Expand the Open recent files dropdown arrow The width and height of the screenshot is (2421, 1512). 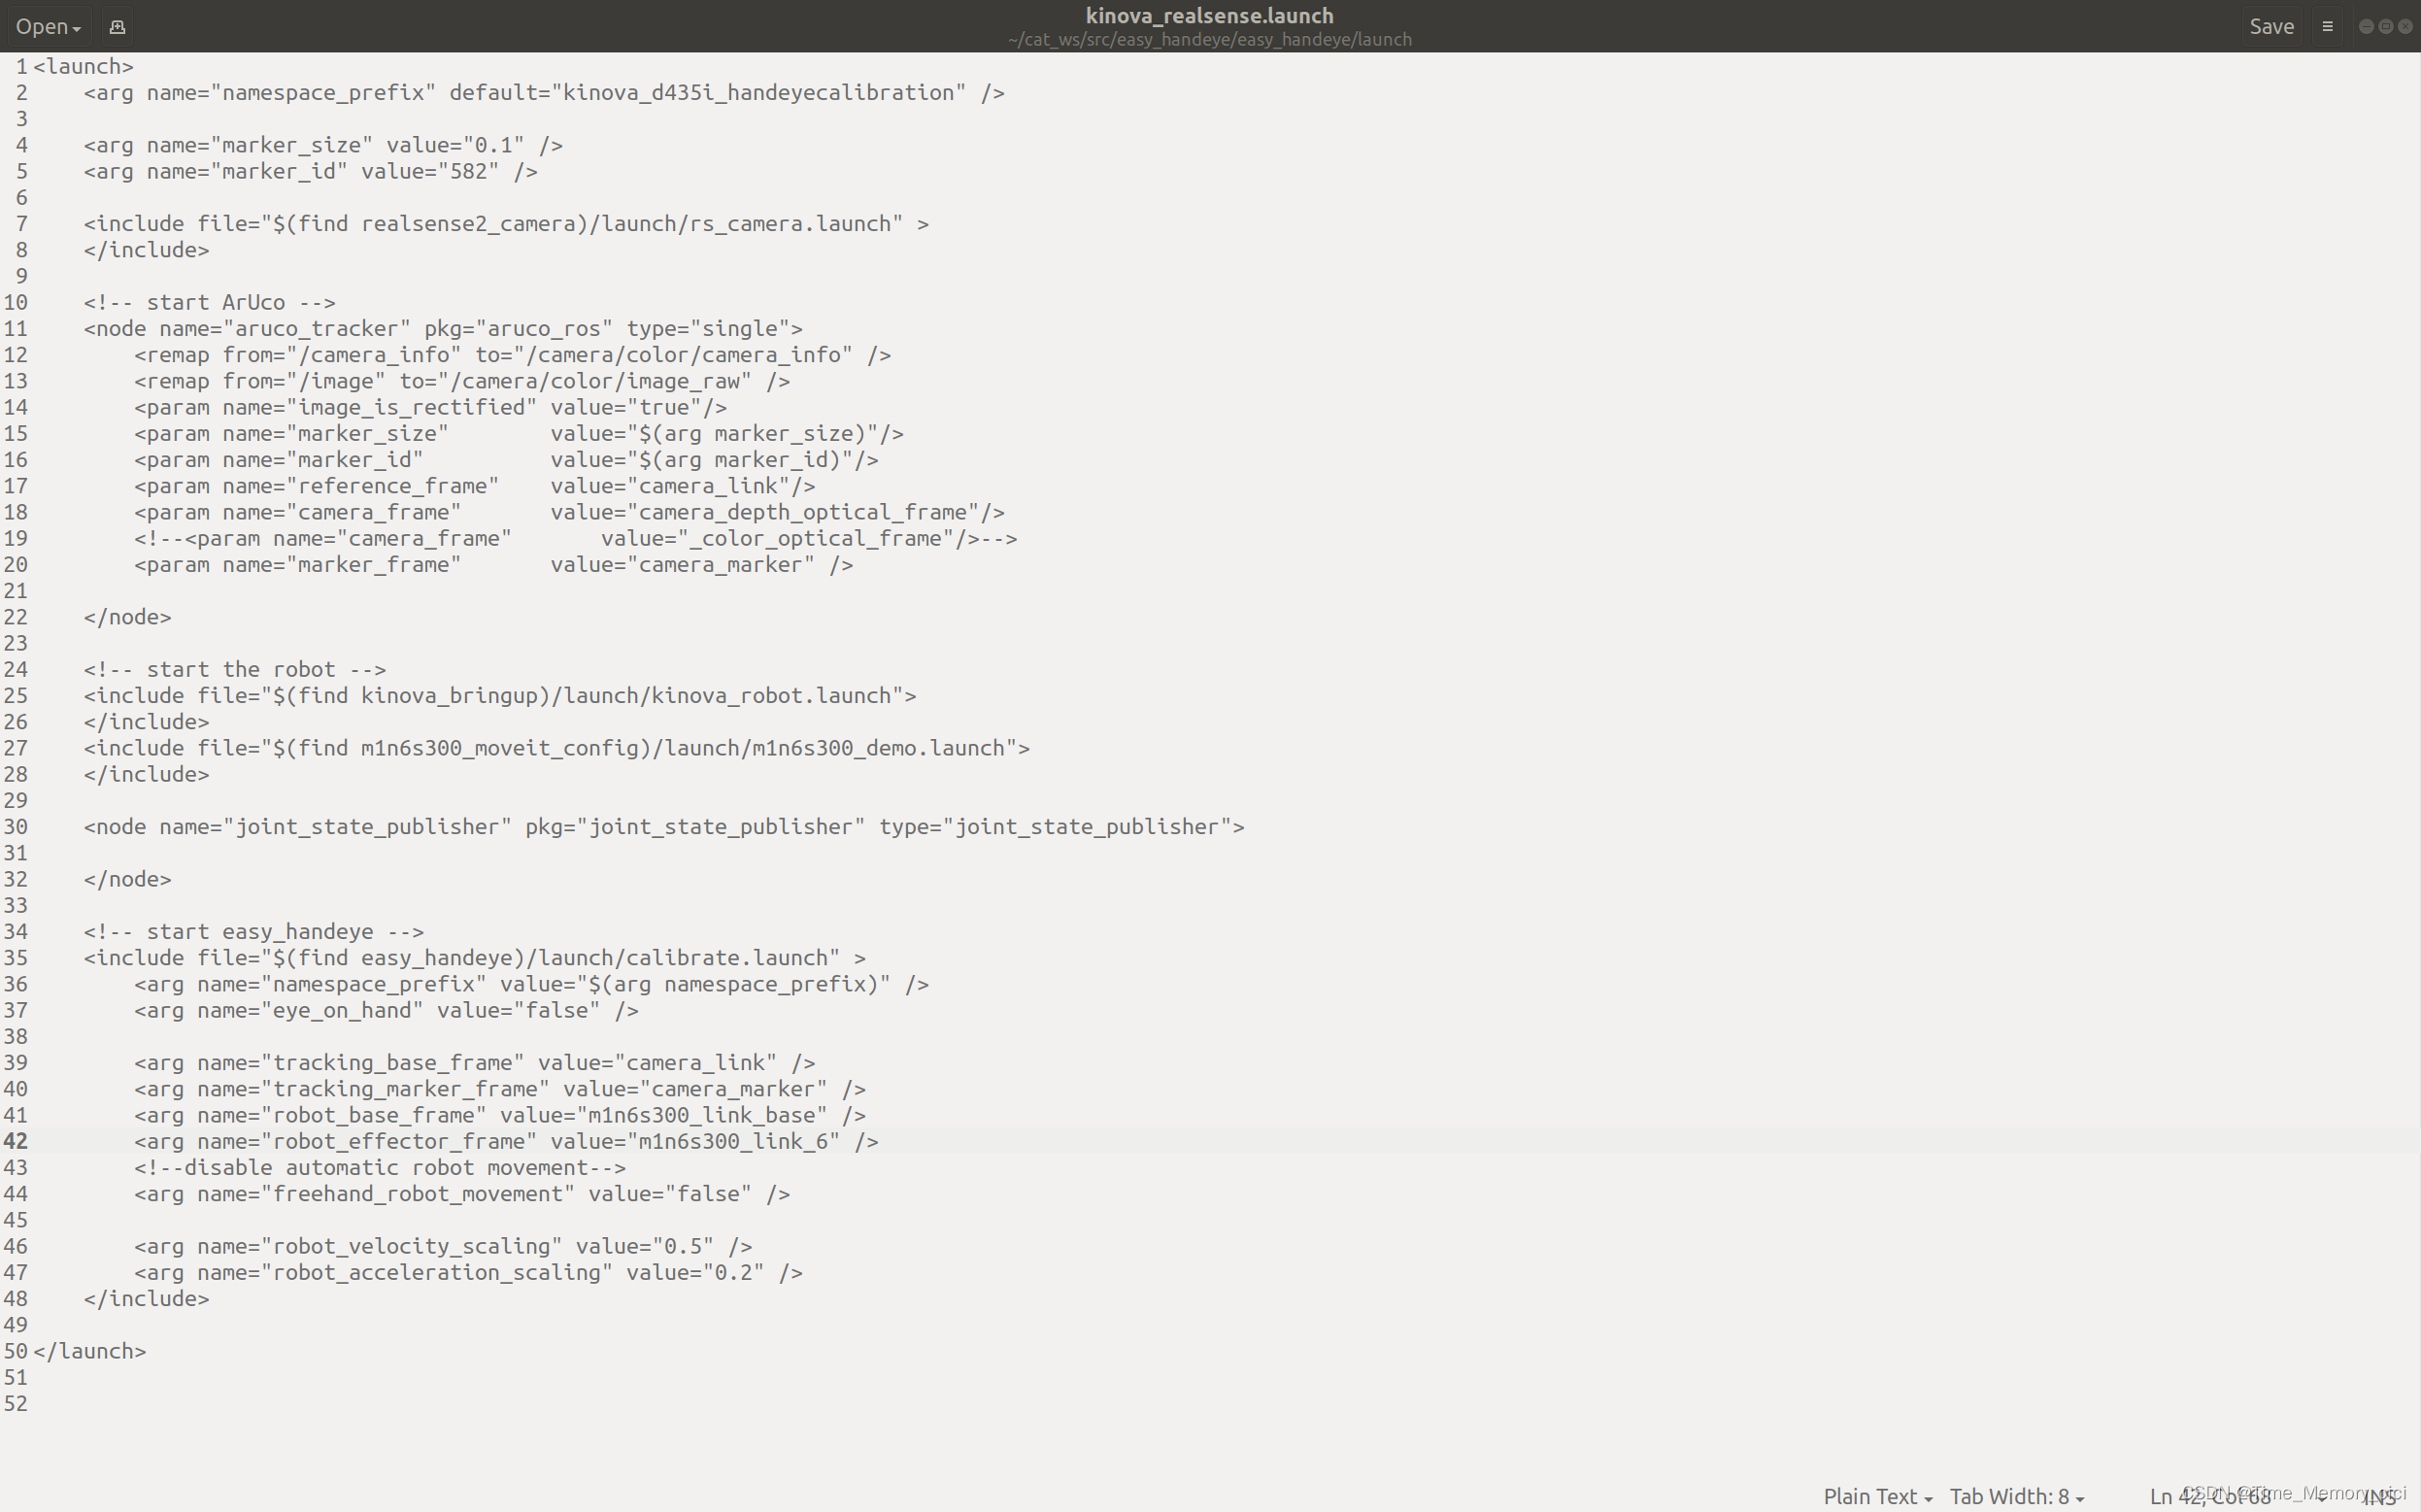click(76, 29)
